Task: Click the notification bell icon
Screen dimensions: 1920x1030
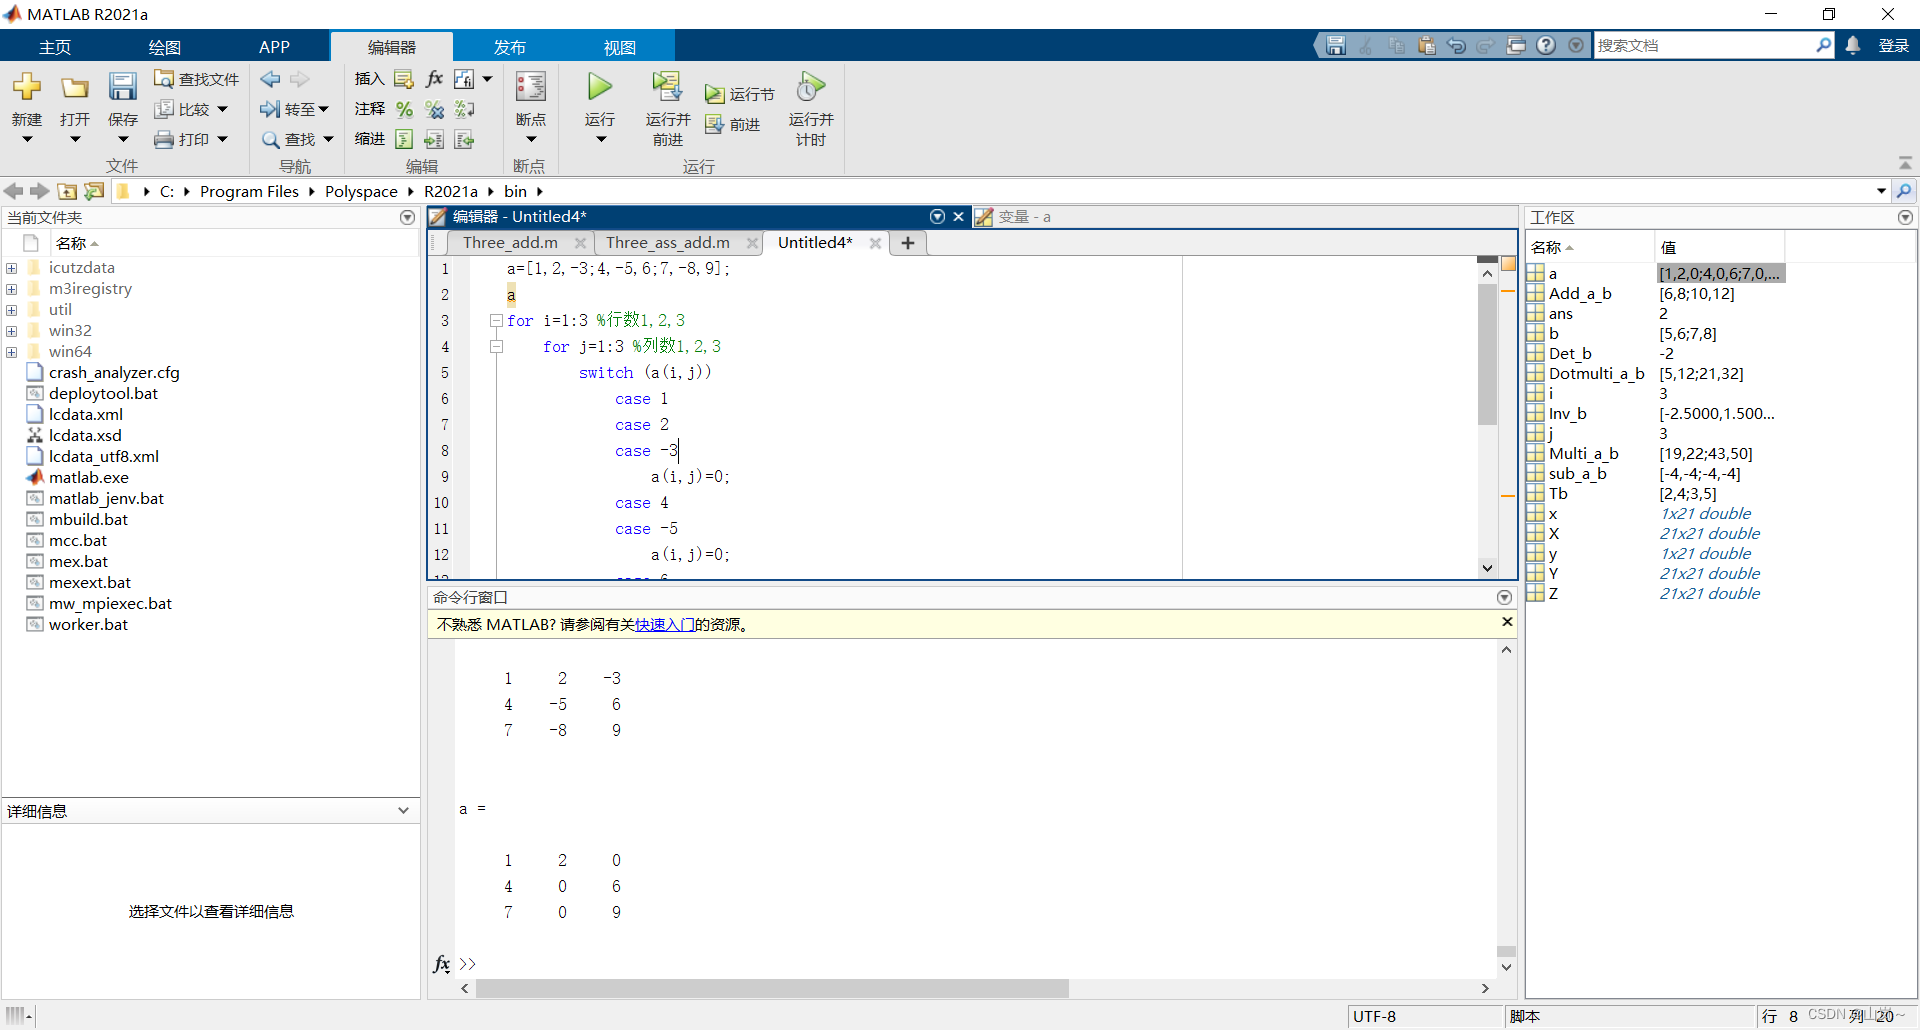Action: point(1853,46)
